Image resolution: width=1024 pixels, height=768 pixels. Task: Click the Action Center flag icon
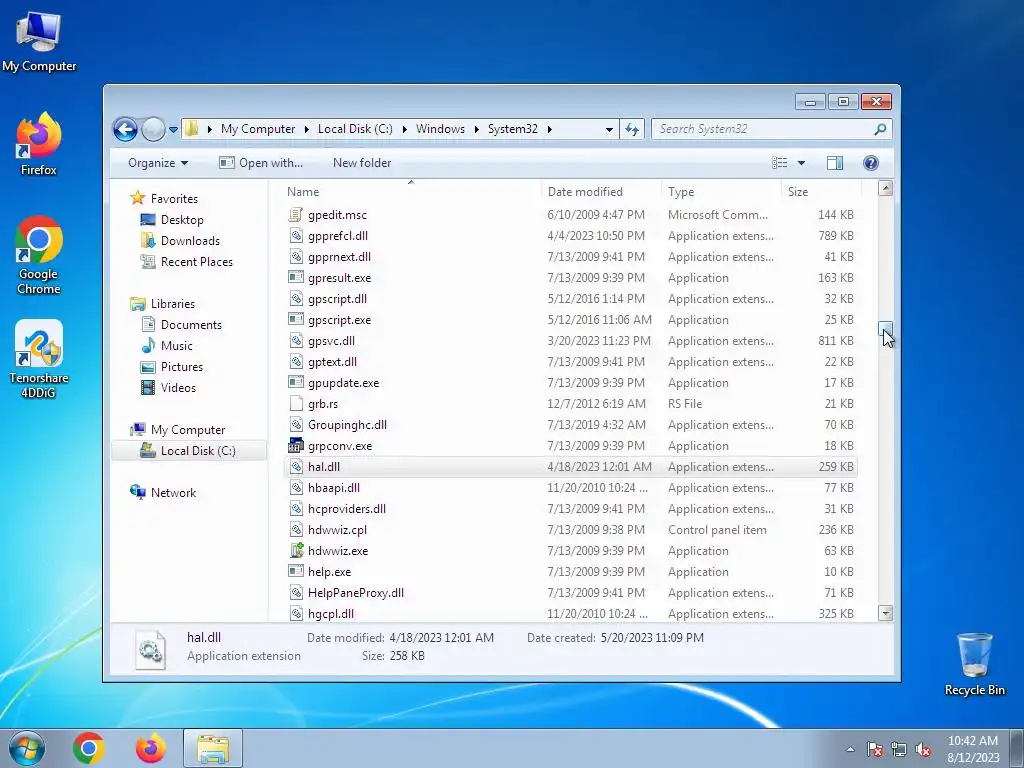(x=874, y=749)
